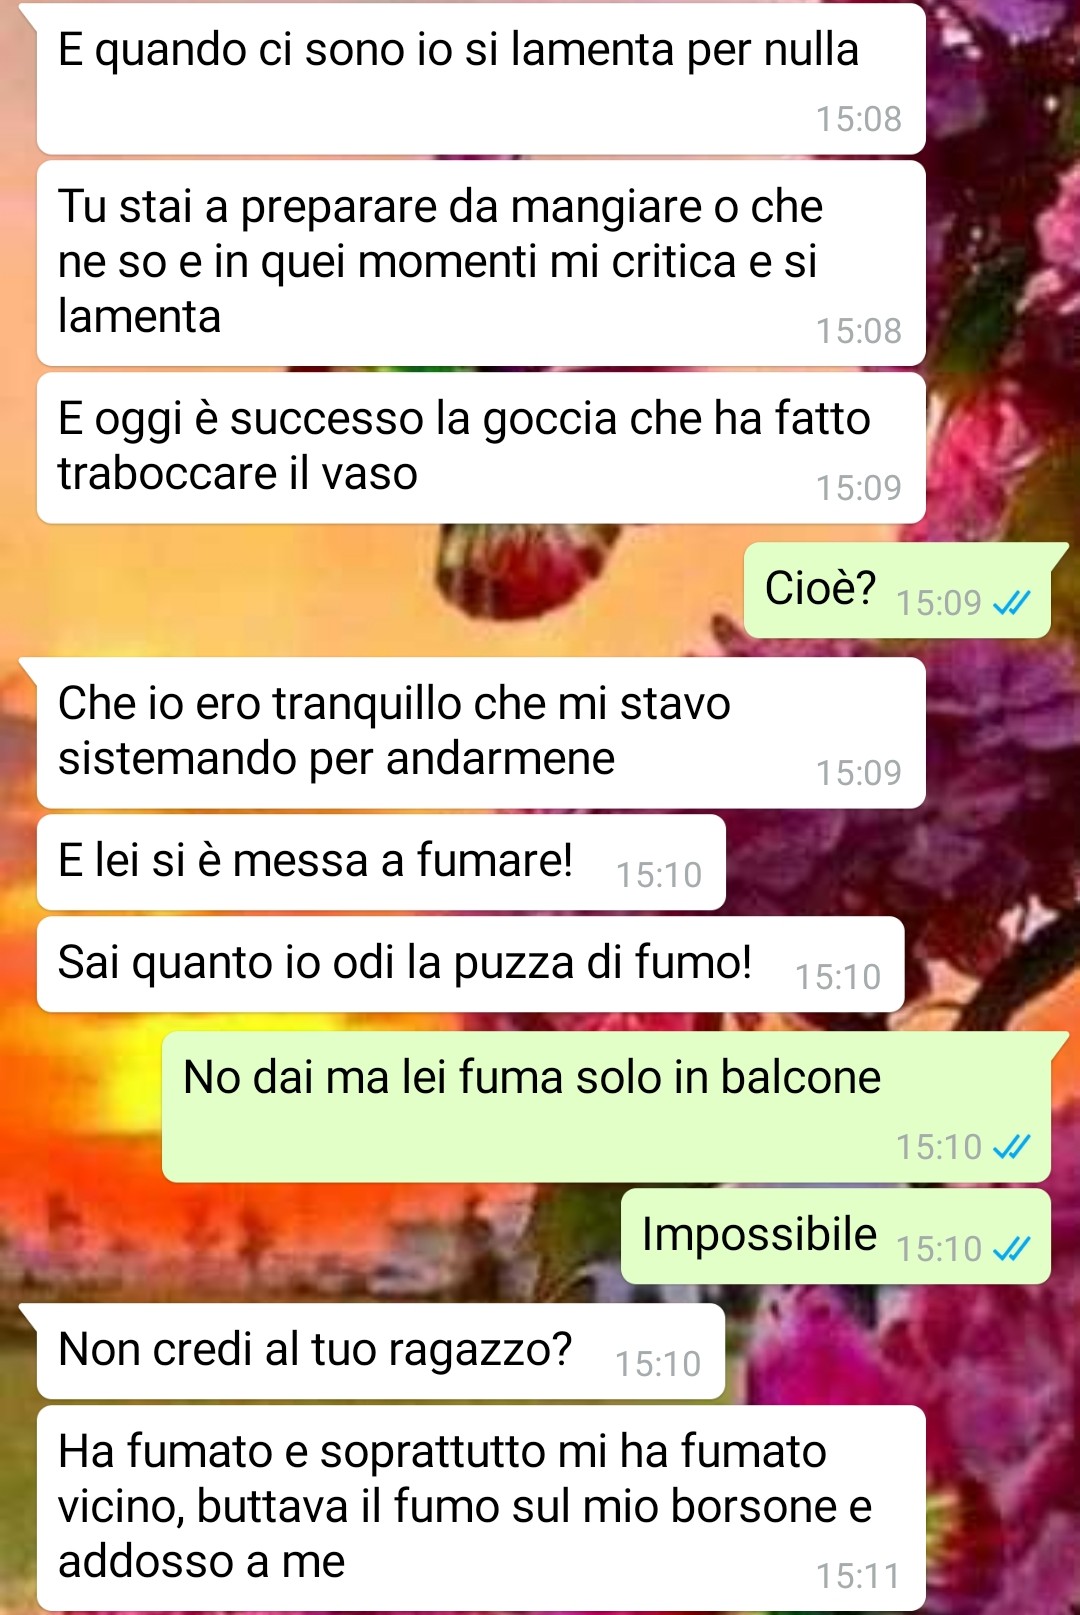Tap the blue ticks on the 'Impossibile' message

coord(1011,1249)
